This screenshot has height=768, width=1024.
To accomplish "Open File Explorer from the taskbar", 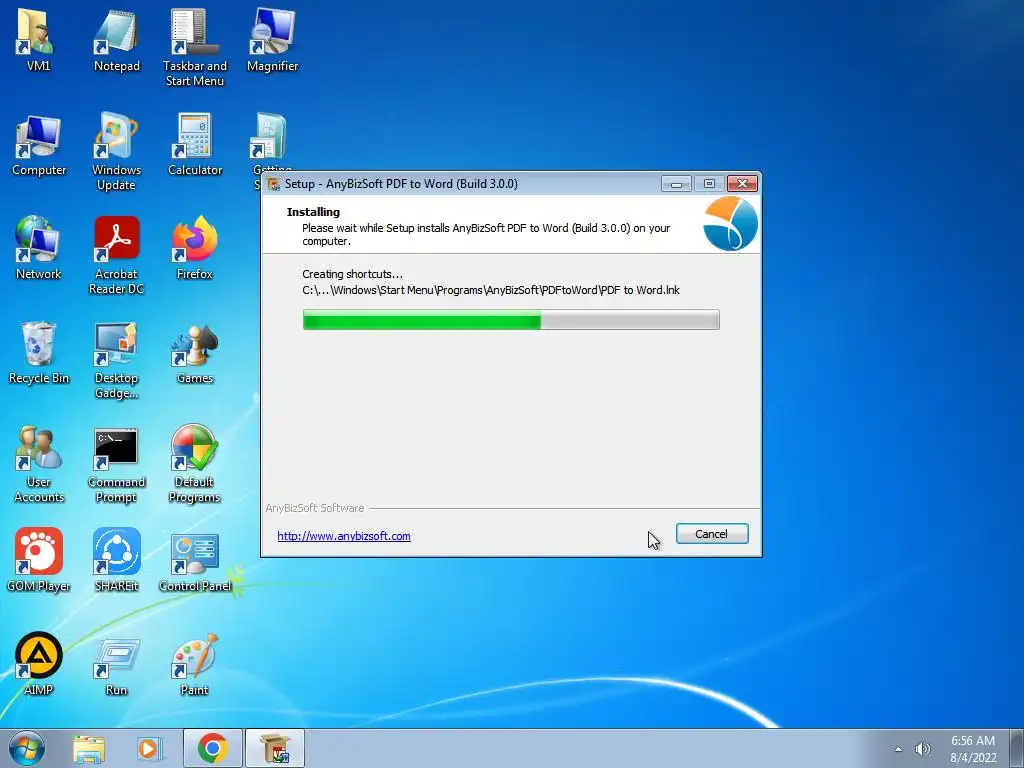I will (89, 749).
